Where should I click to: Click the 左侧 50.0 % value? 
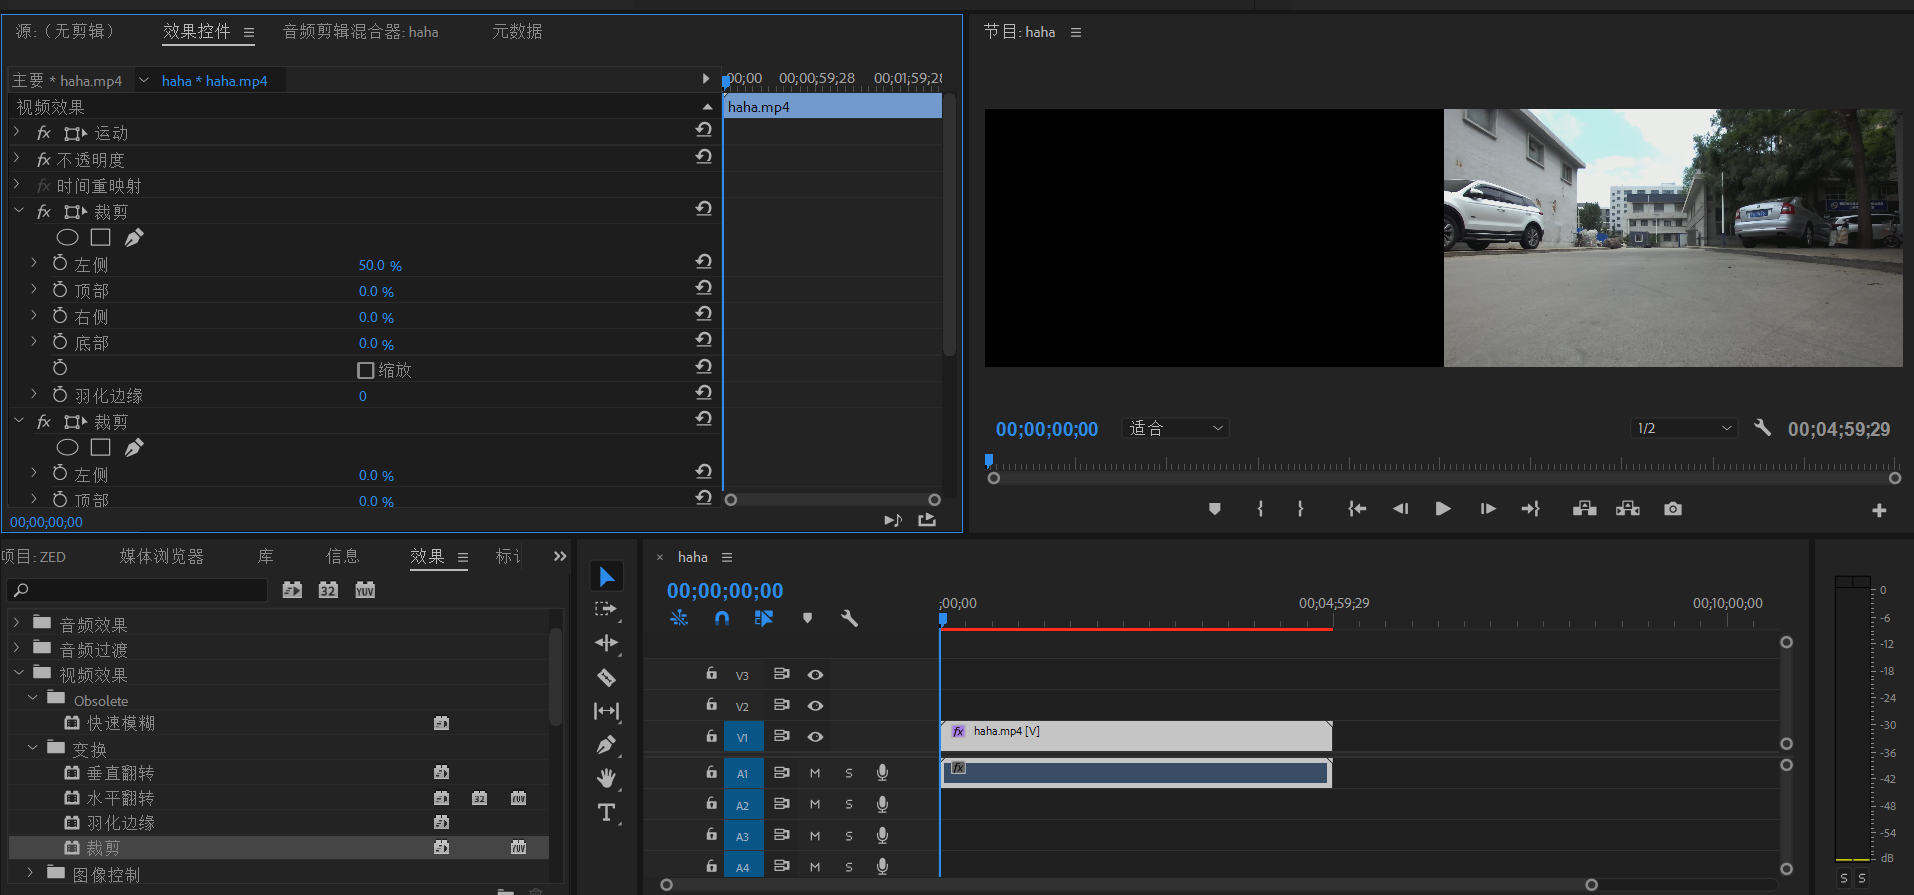[x=380, y=265]
